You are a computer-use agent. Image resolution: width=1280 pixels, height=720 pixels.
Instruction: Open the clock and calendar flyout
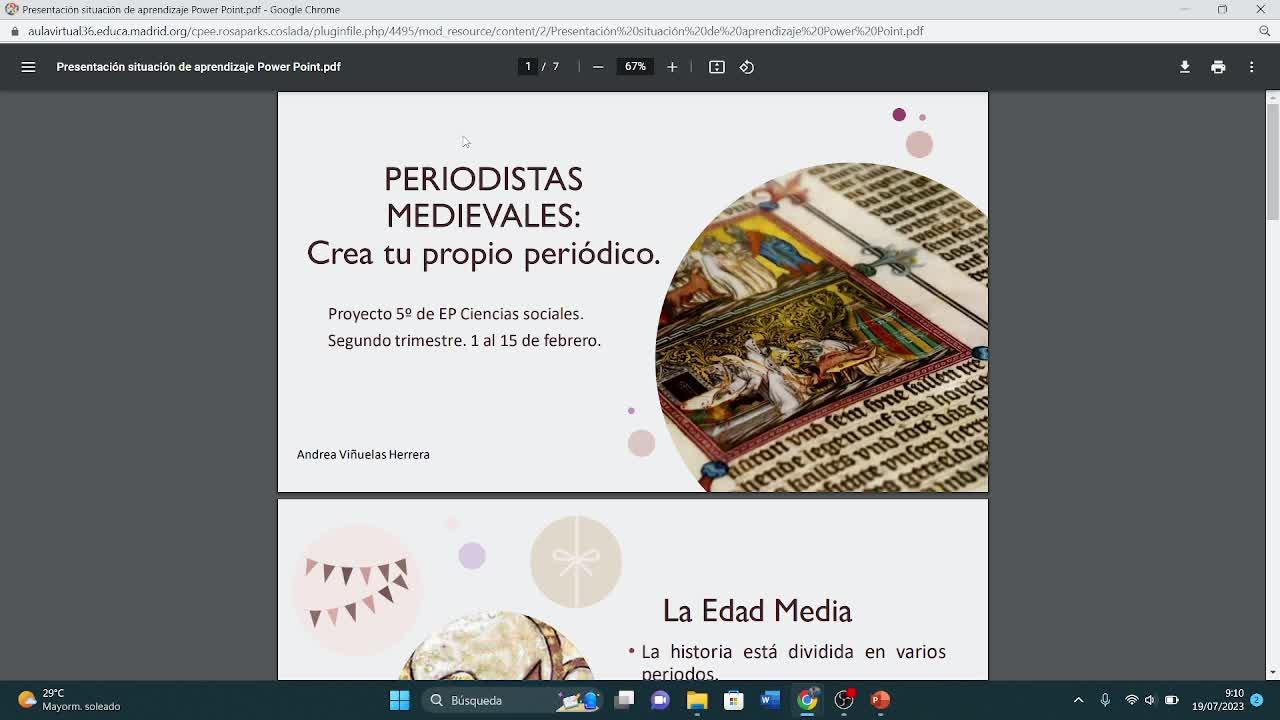pyautogui.click(x=1217, y=700)
